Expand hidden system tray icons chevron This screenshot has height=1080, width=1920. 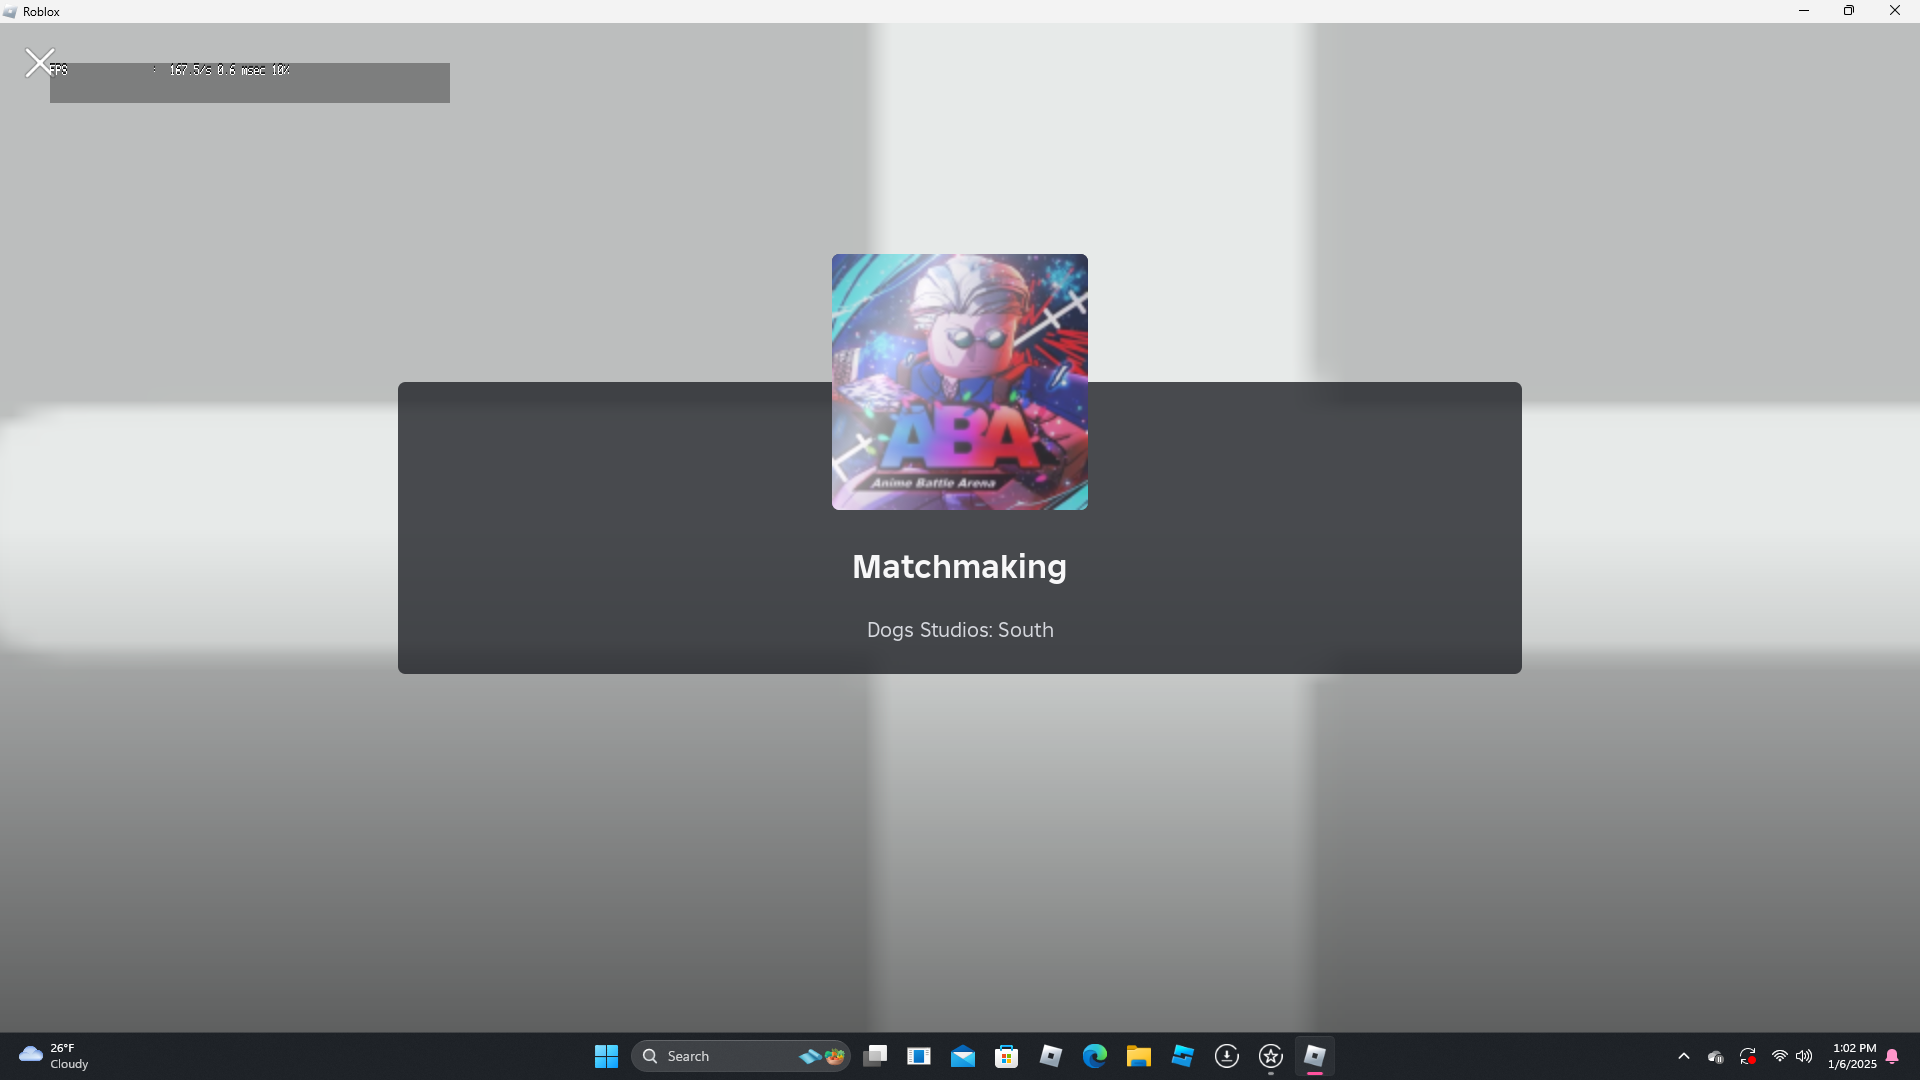tap(1684, 1056)
